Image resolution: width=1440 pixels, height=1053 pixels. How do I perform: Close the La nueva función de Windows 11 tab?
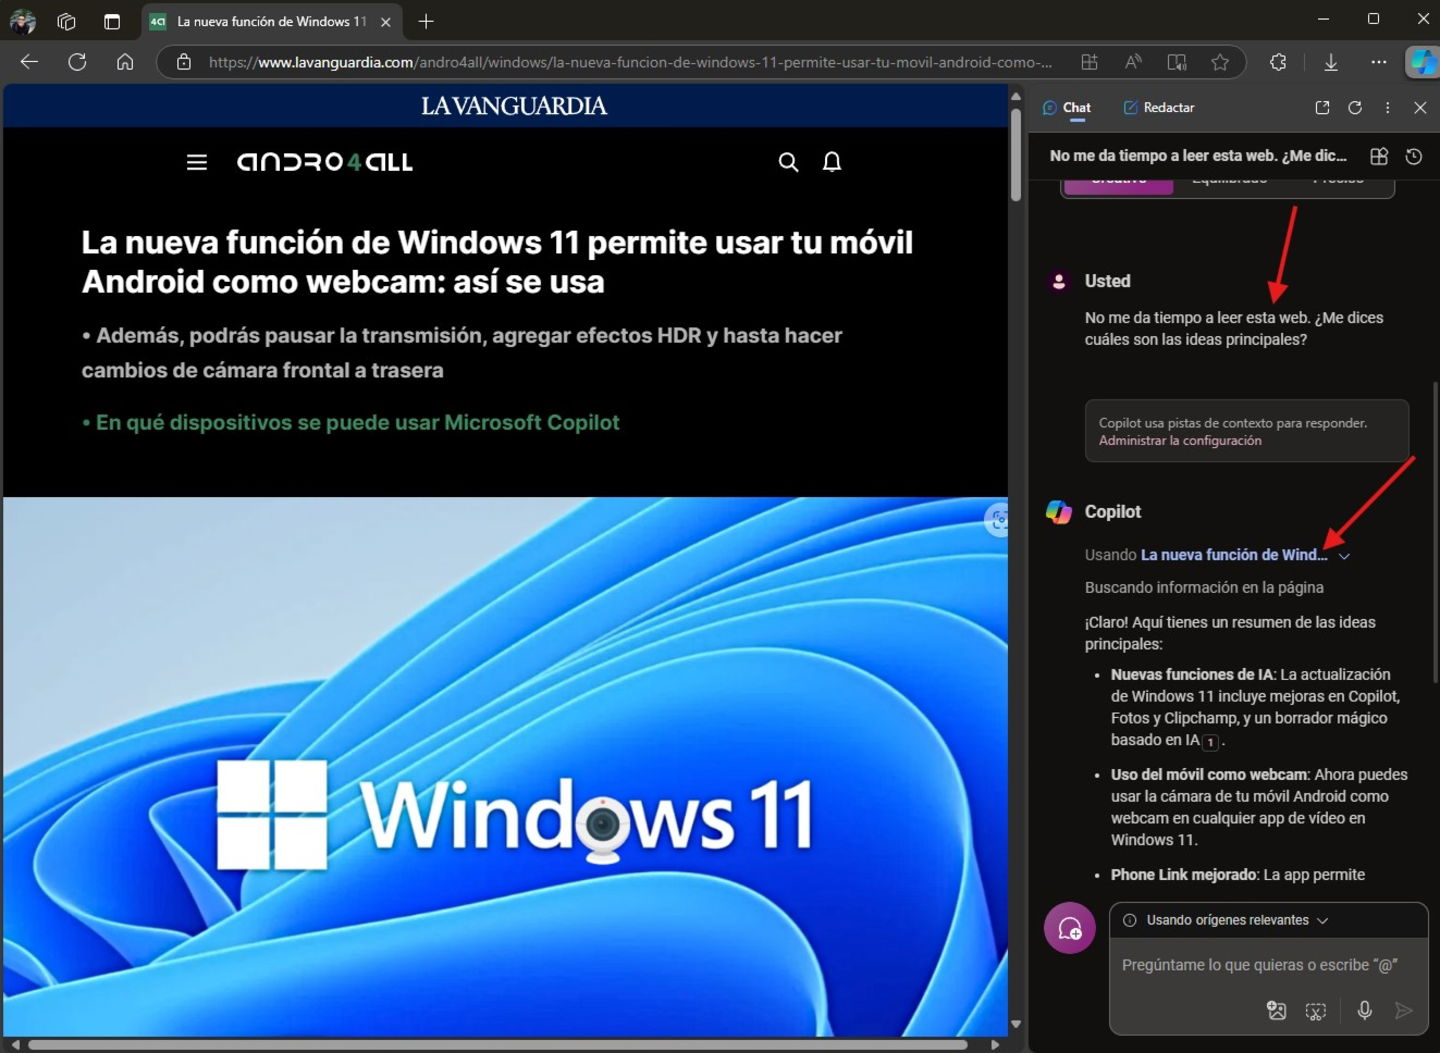pyautogui.click(x=385, y=21)
